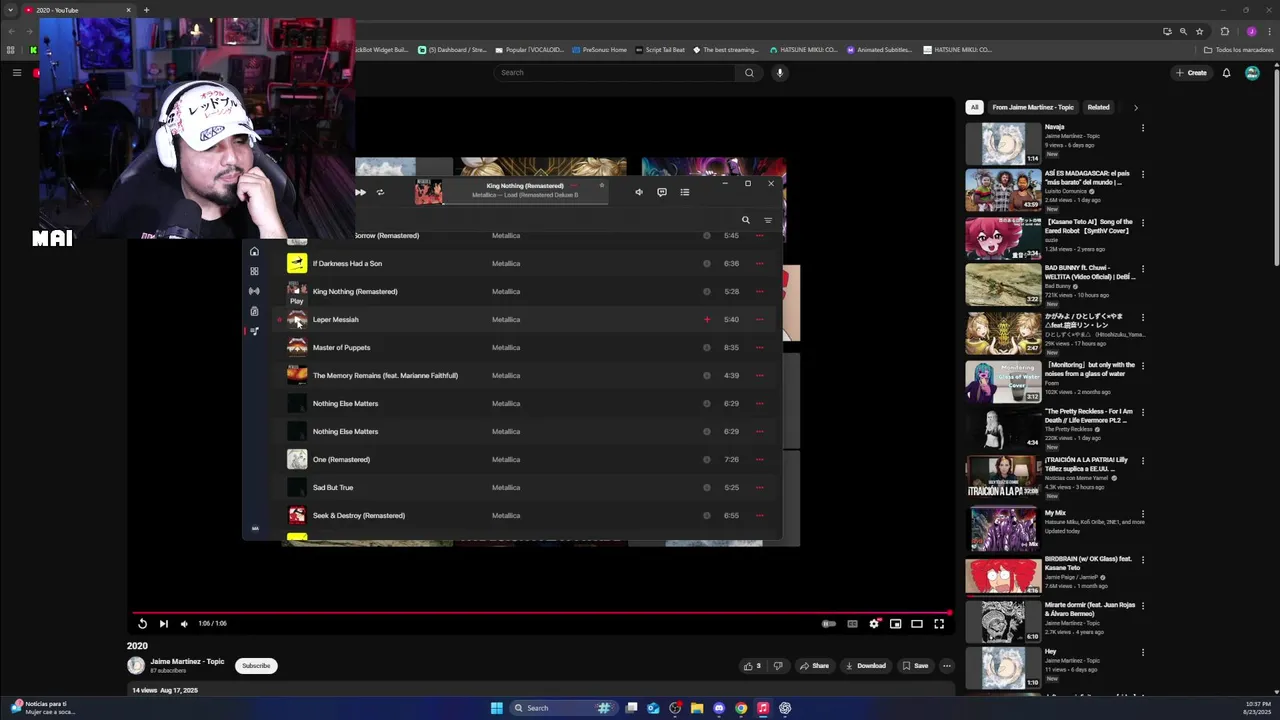Image resolution: width=1280 pixels, height=720 pixels.
Task: Open more actions menu under the video
Action: coord(946,665)
